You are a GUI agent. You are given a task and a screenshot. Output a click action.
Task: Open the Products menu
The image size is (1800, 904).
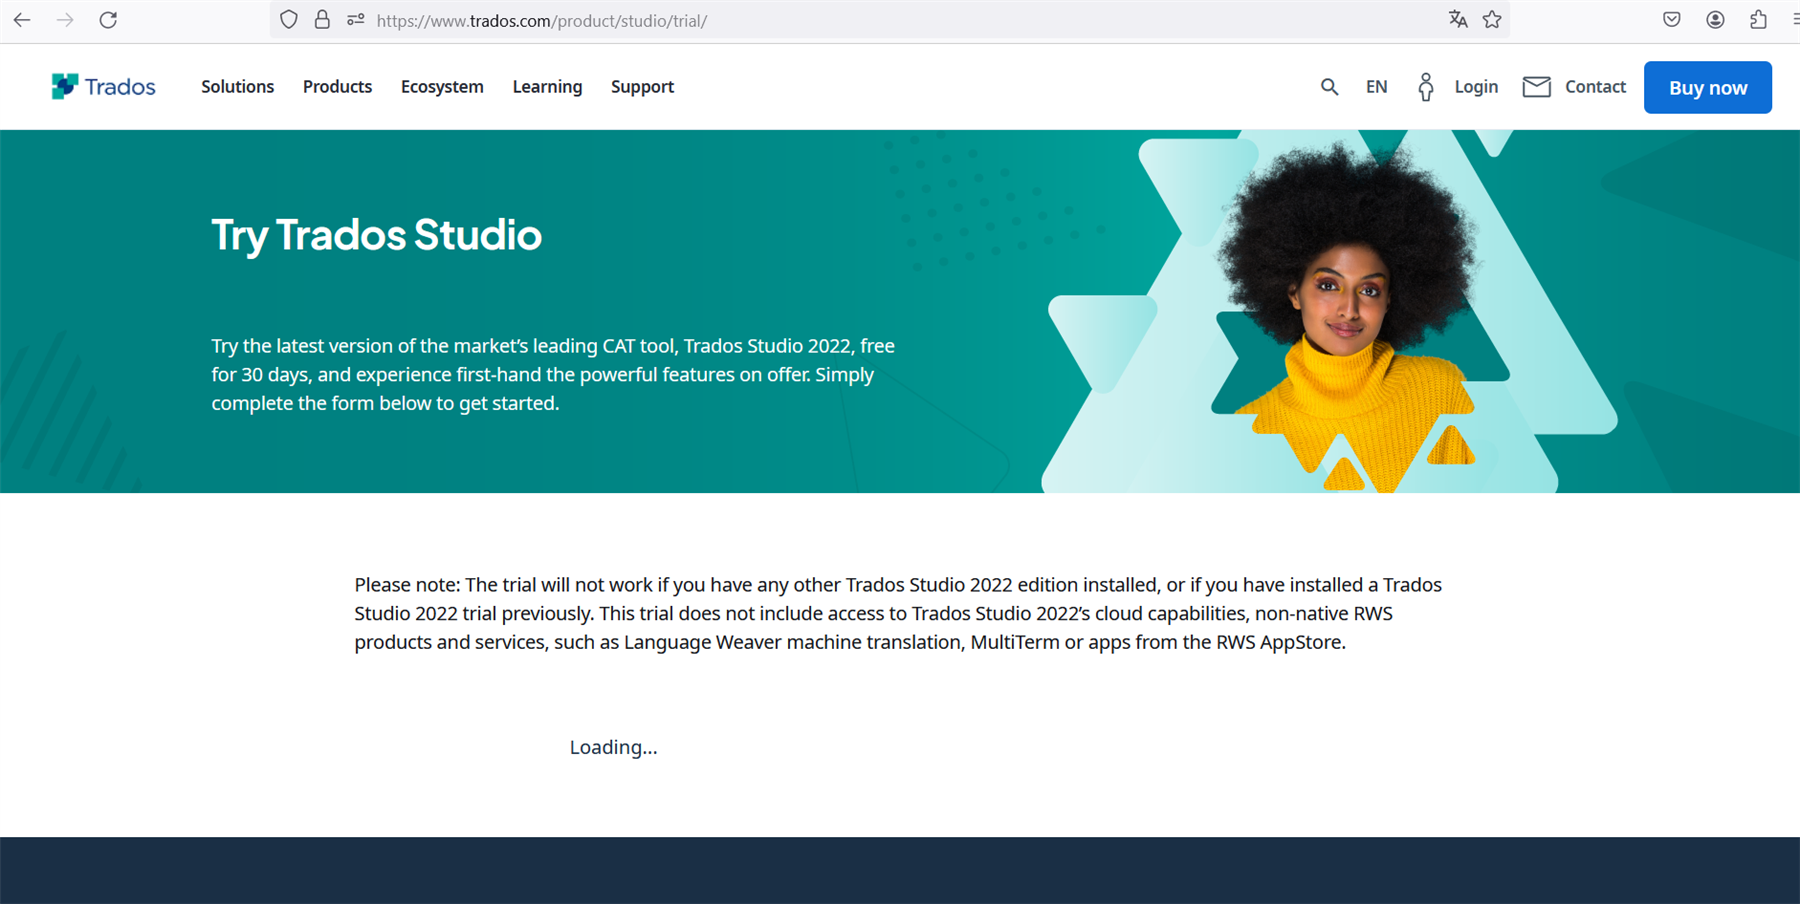point(337,87)
